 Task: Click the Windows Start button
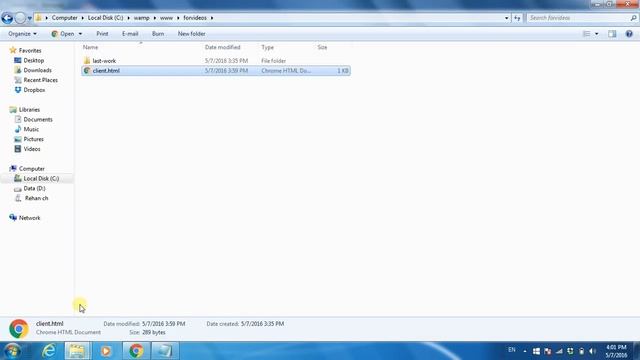(x=12, y=351)
